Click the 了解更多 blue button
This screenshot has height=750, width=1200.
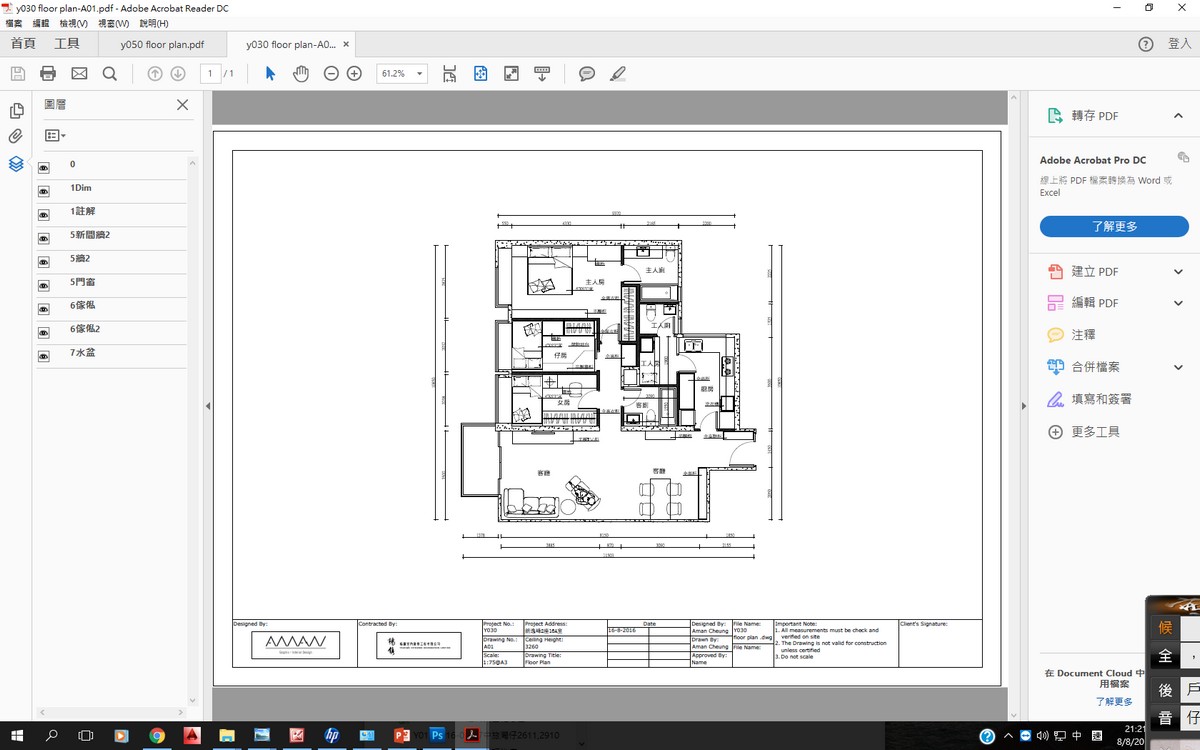(x=1114, y=227)
